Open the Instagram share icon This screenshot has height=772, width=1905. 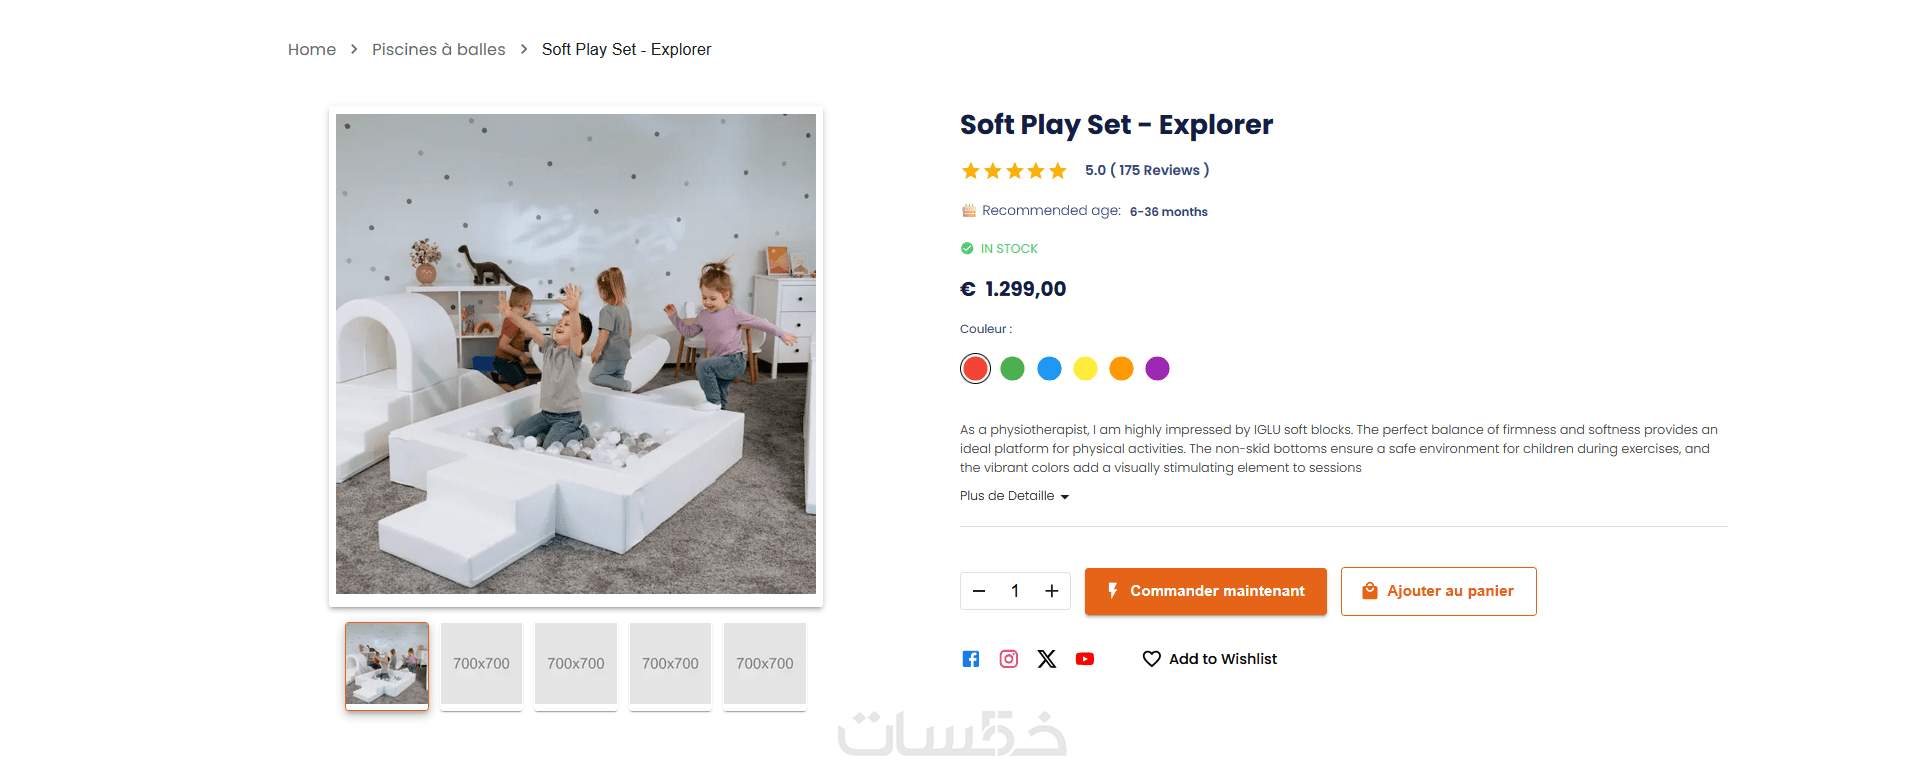tap(1009, 659)
